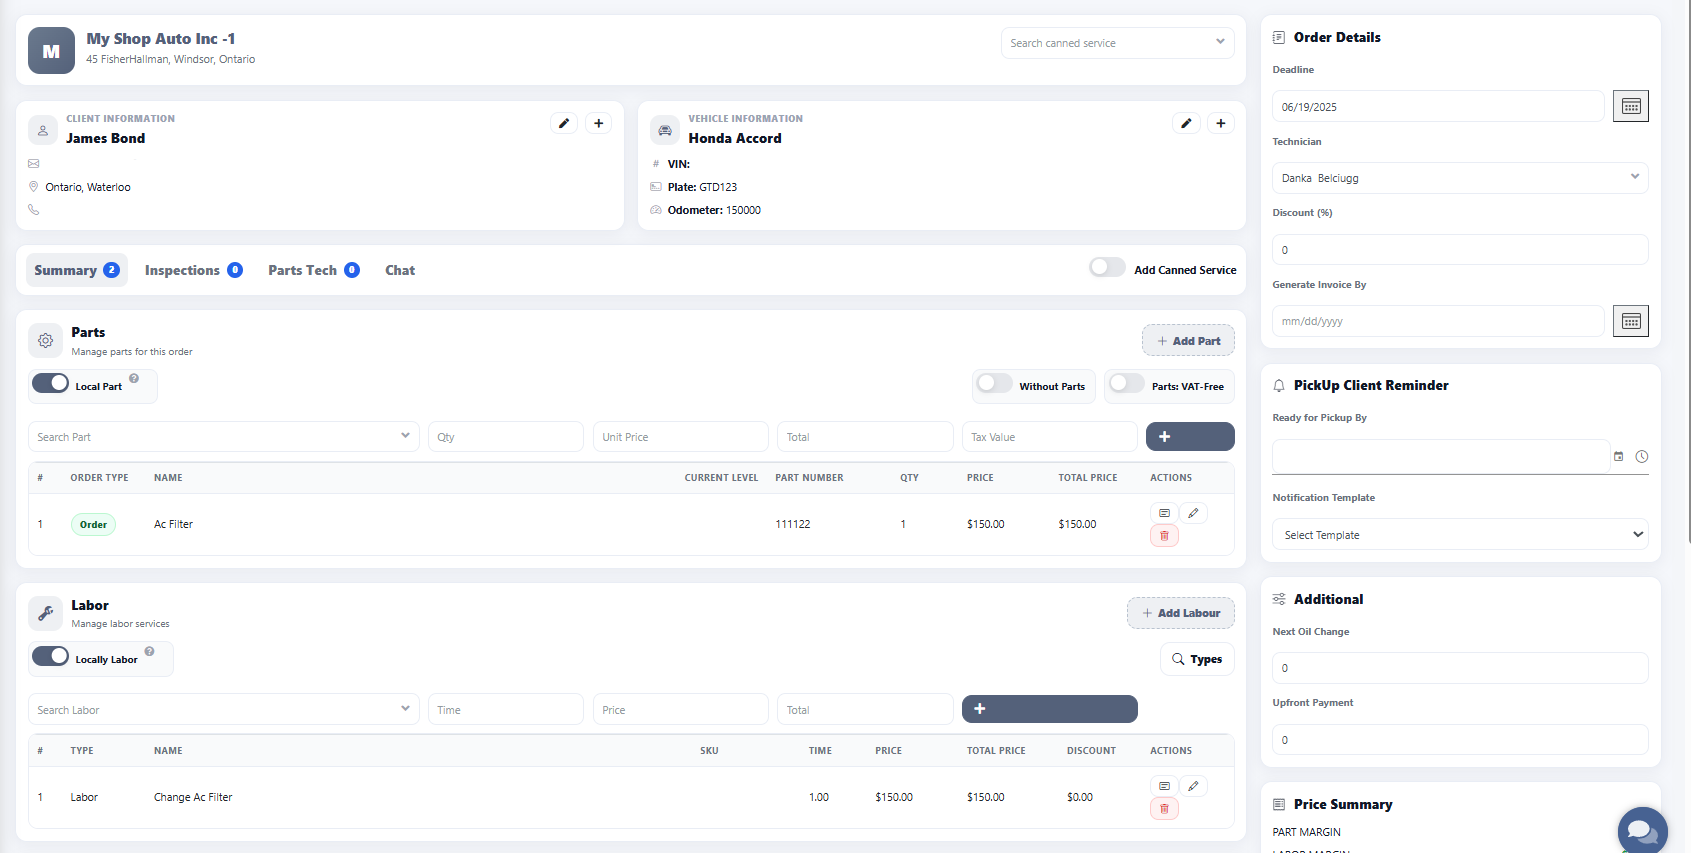The width and height of the screenshot is (1691, 853).
Task: Open the Select Template notification dropdown
Action: pyautogui.click(x=1459, y=535)
